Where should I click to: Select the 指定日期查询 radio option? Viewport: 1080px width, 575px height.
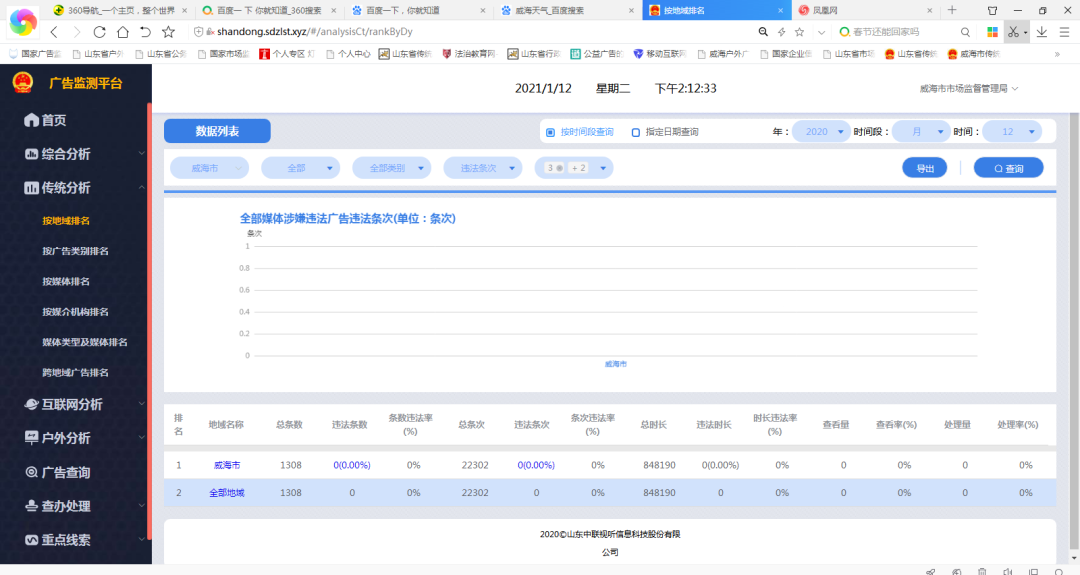(636, 132)
